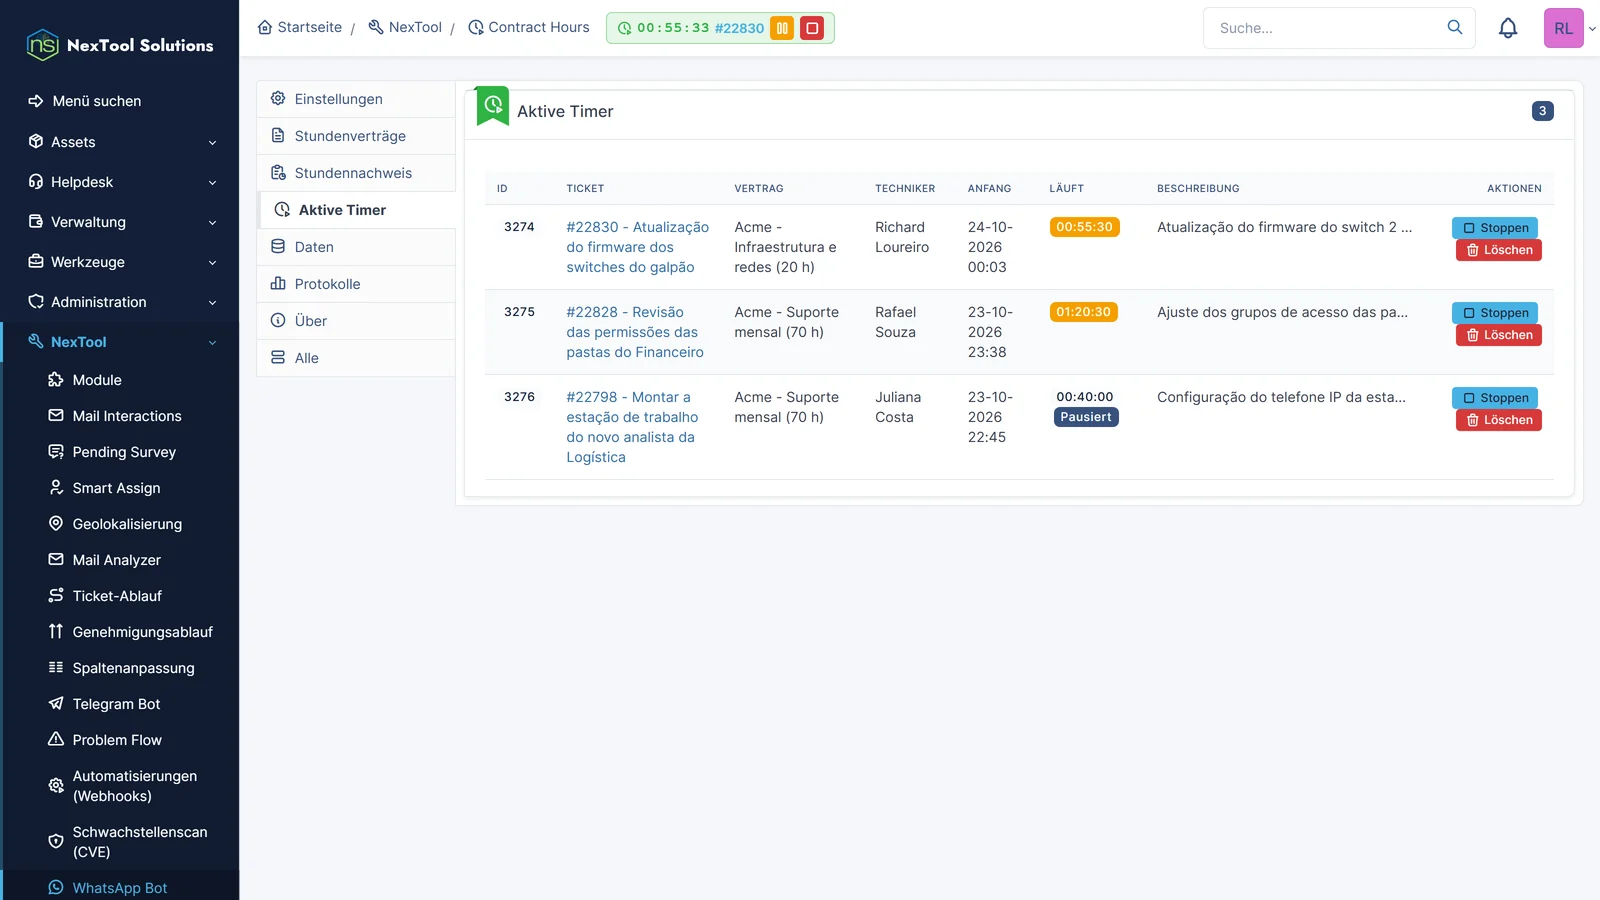The image size is (1600, 900).
Task: Expand the Werkzeuge sidebar section
Action: pos(120,262)
